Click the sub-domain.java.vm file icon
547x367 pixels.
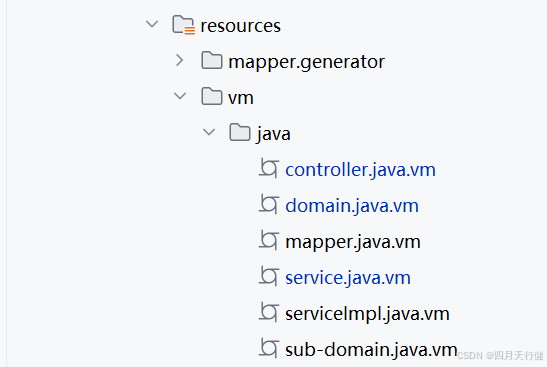point(269,349)
